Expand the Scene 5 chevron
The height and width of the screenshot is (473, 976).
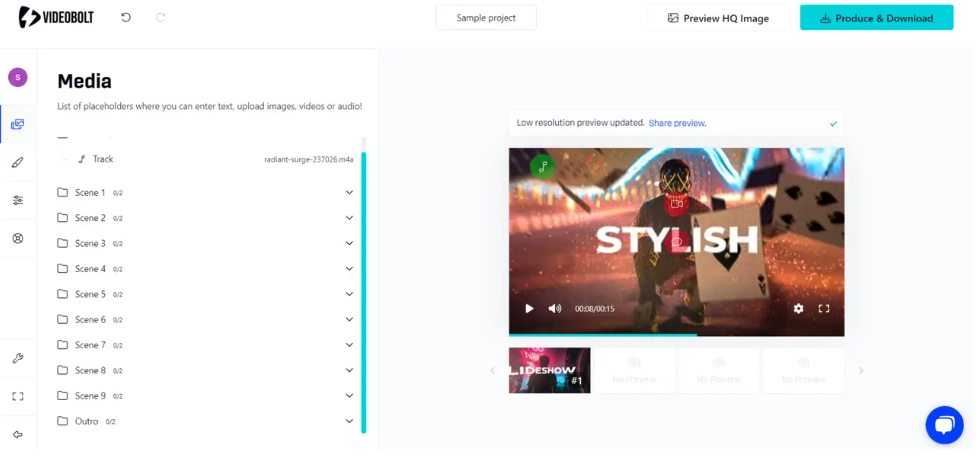(349, 294)
